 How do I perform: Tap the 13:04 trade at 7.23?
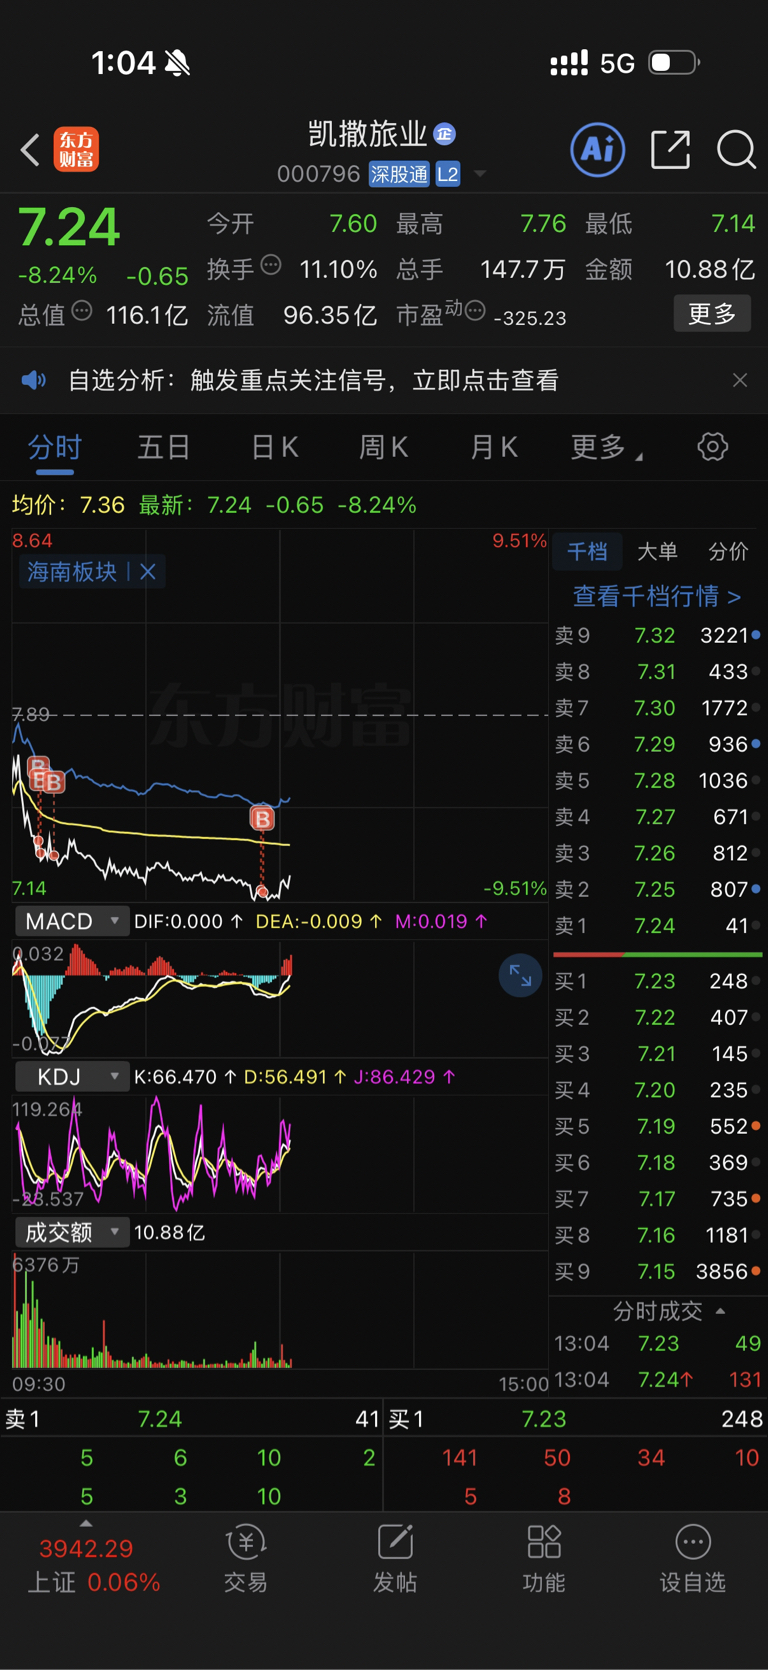pos(657,1343)
